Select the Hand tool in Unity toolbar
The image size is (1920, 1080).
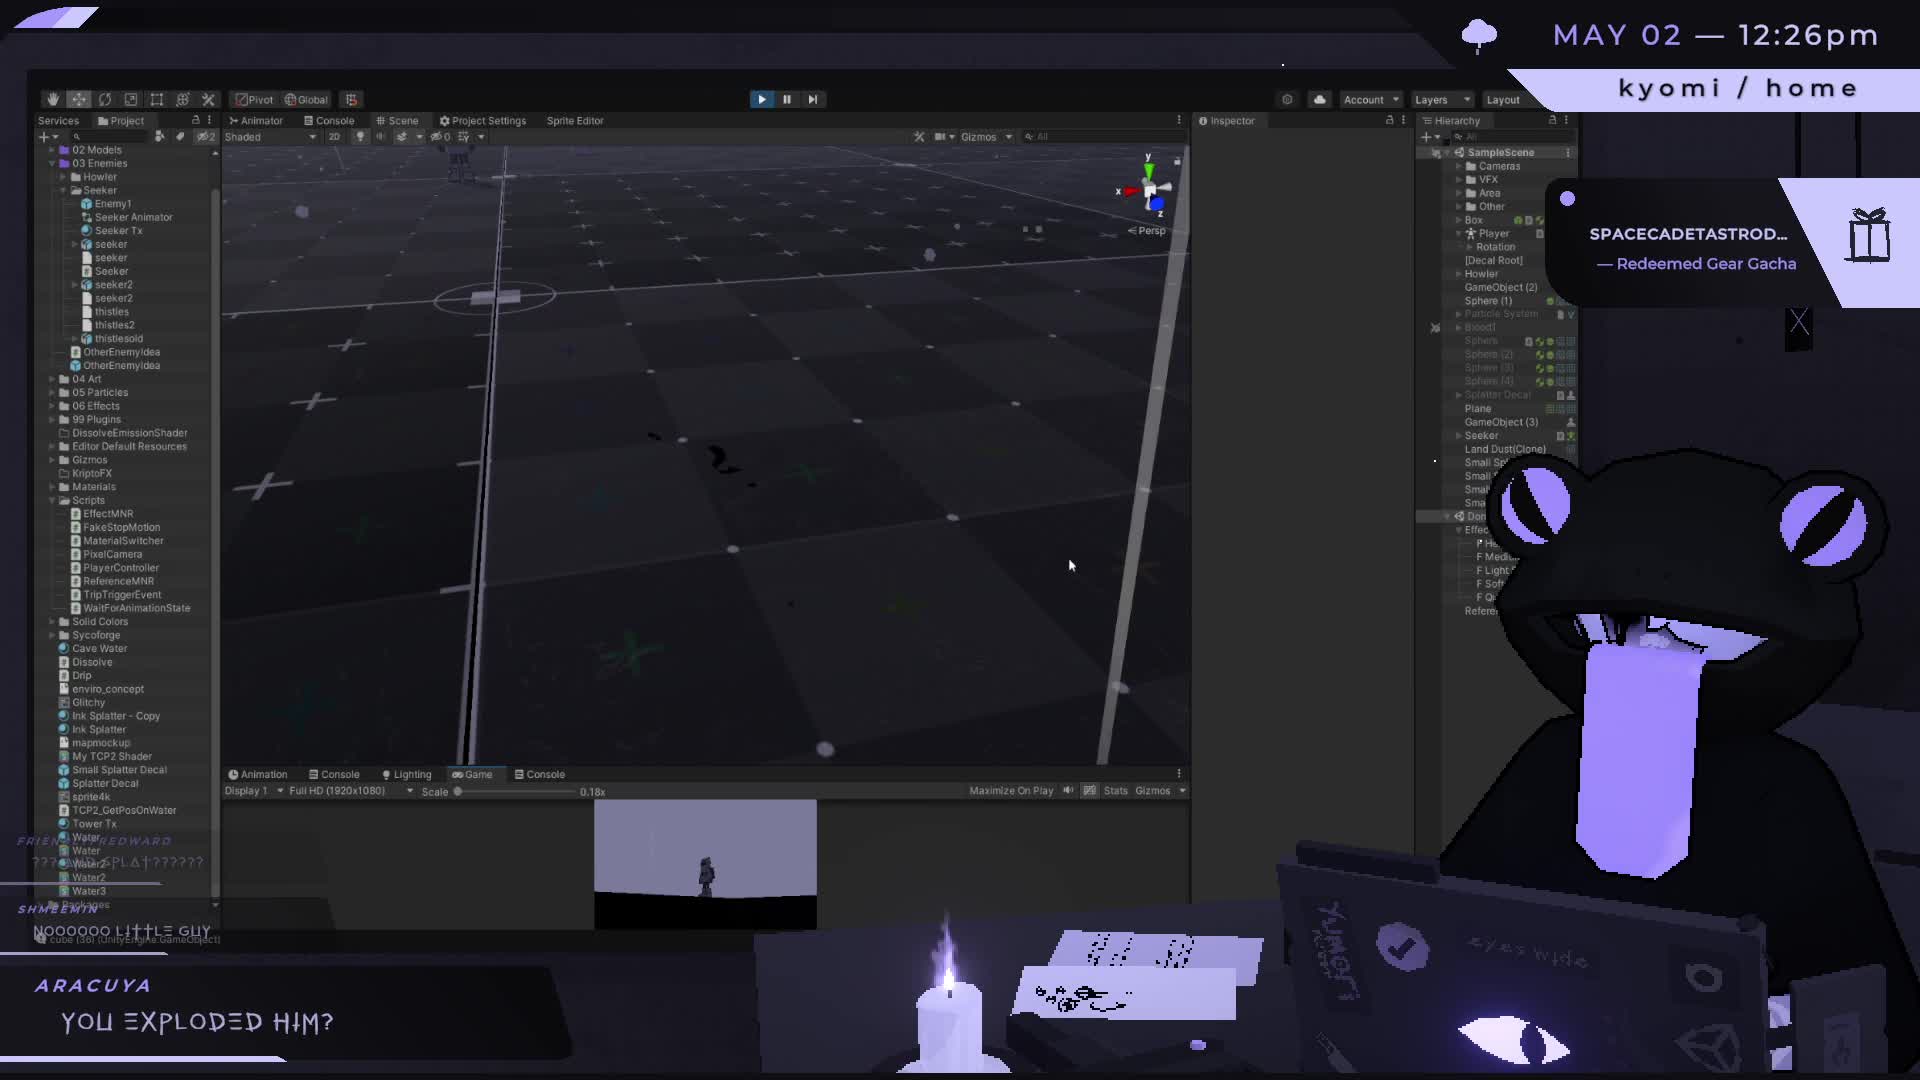[52, 99]
